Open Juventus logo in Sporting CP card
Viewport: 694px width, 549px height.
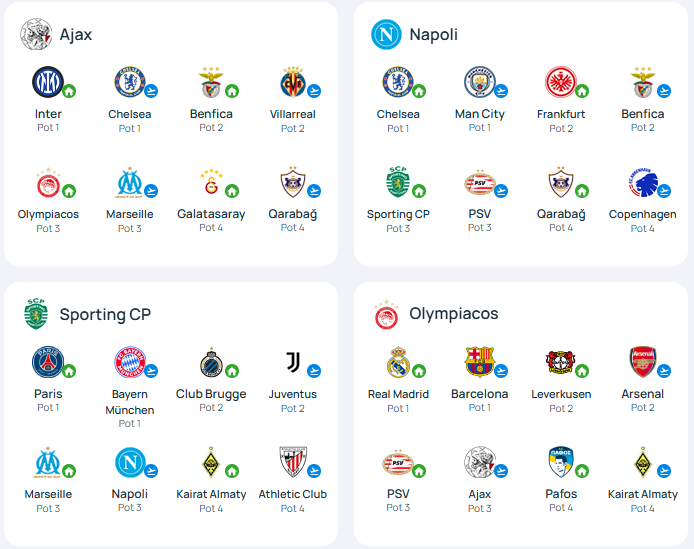293,362
